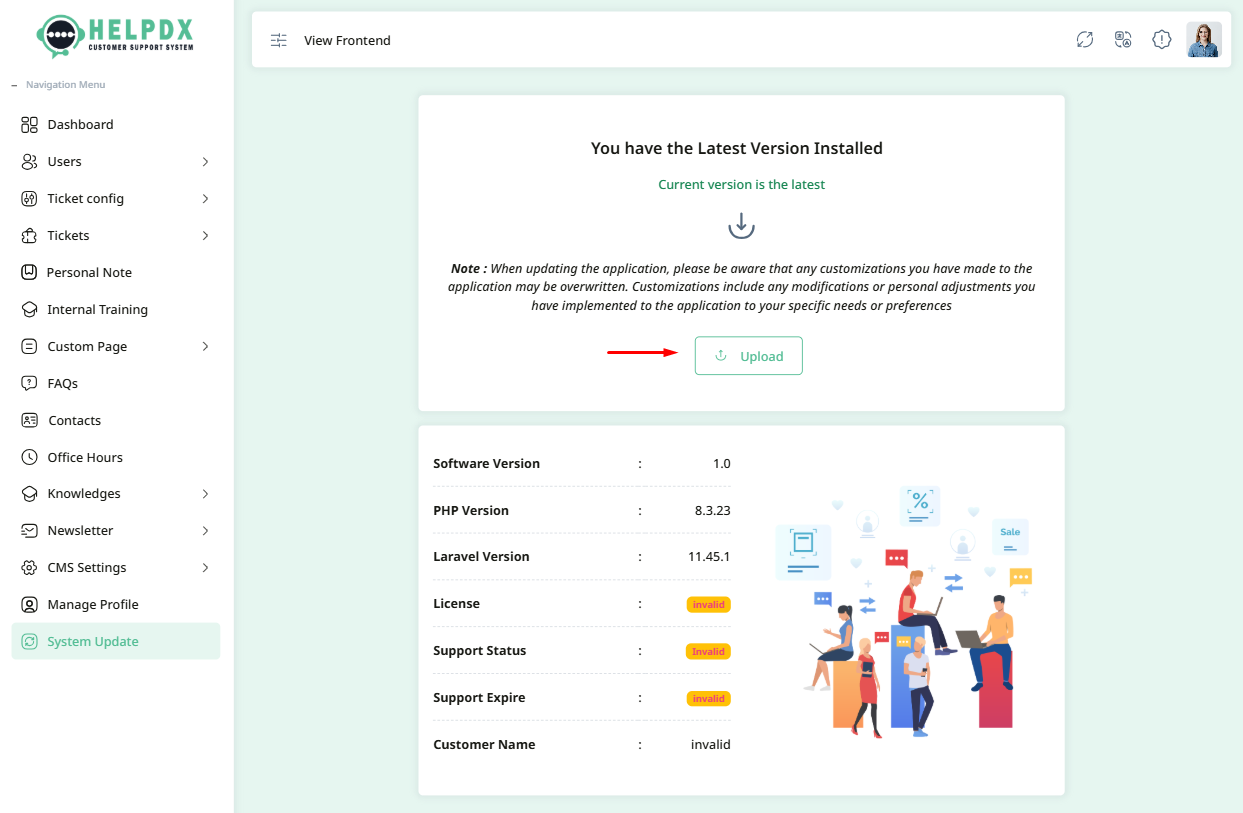Open the notifications alert icon

(1161, 39)
